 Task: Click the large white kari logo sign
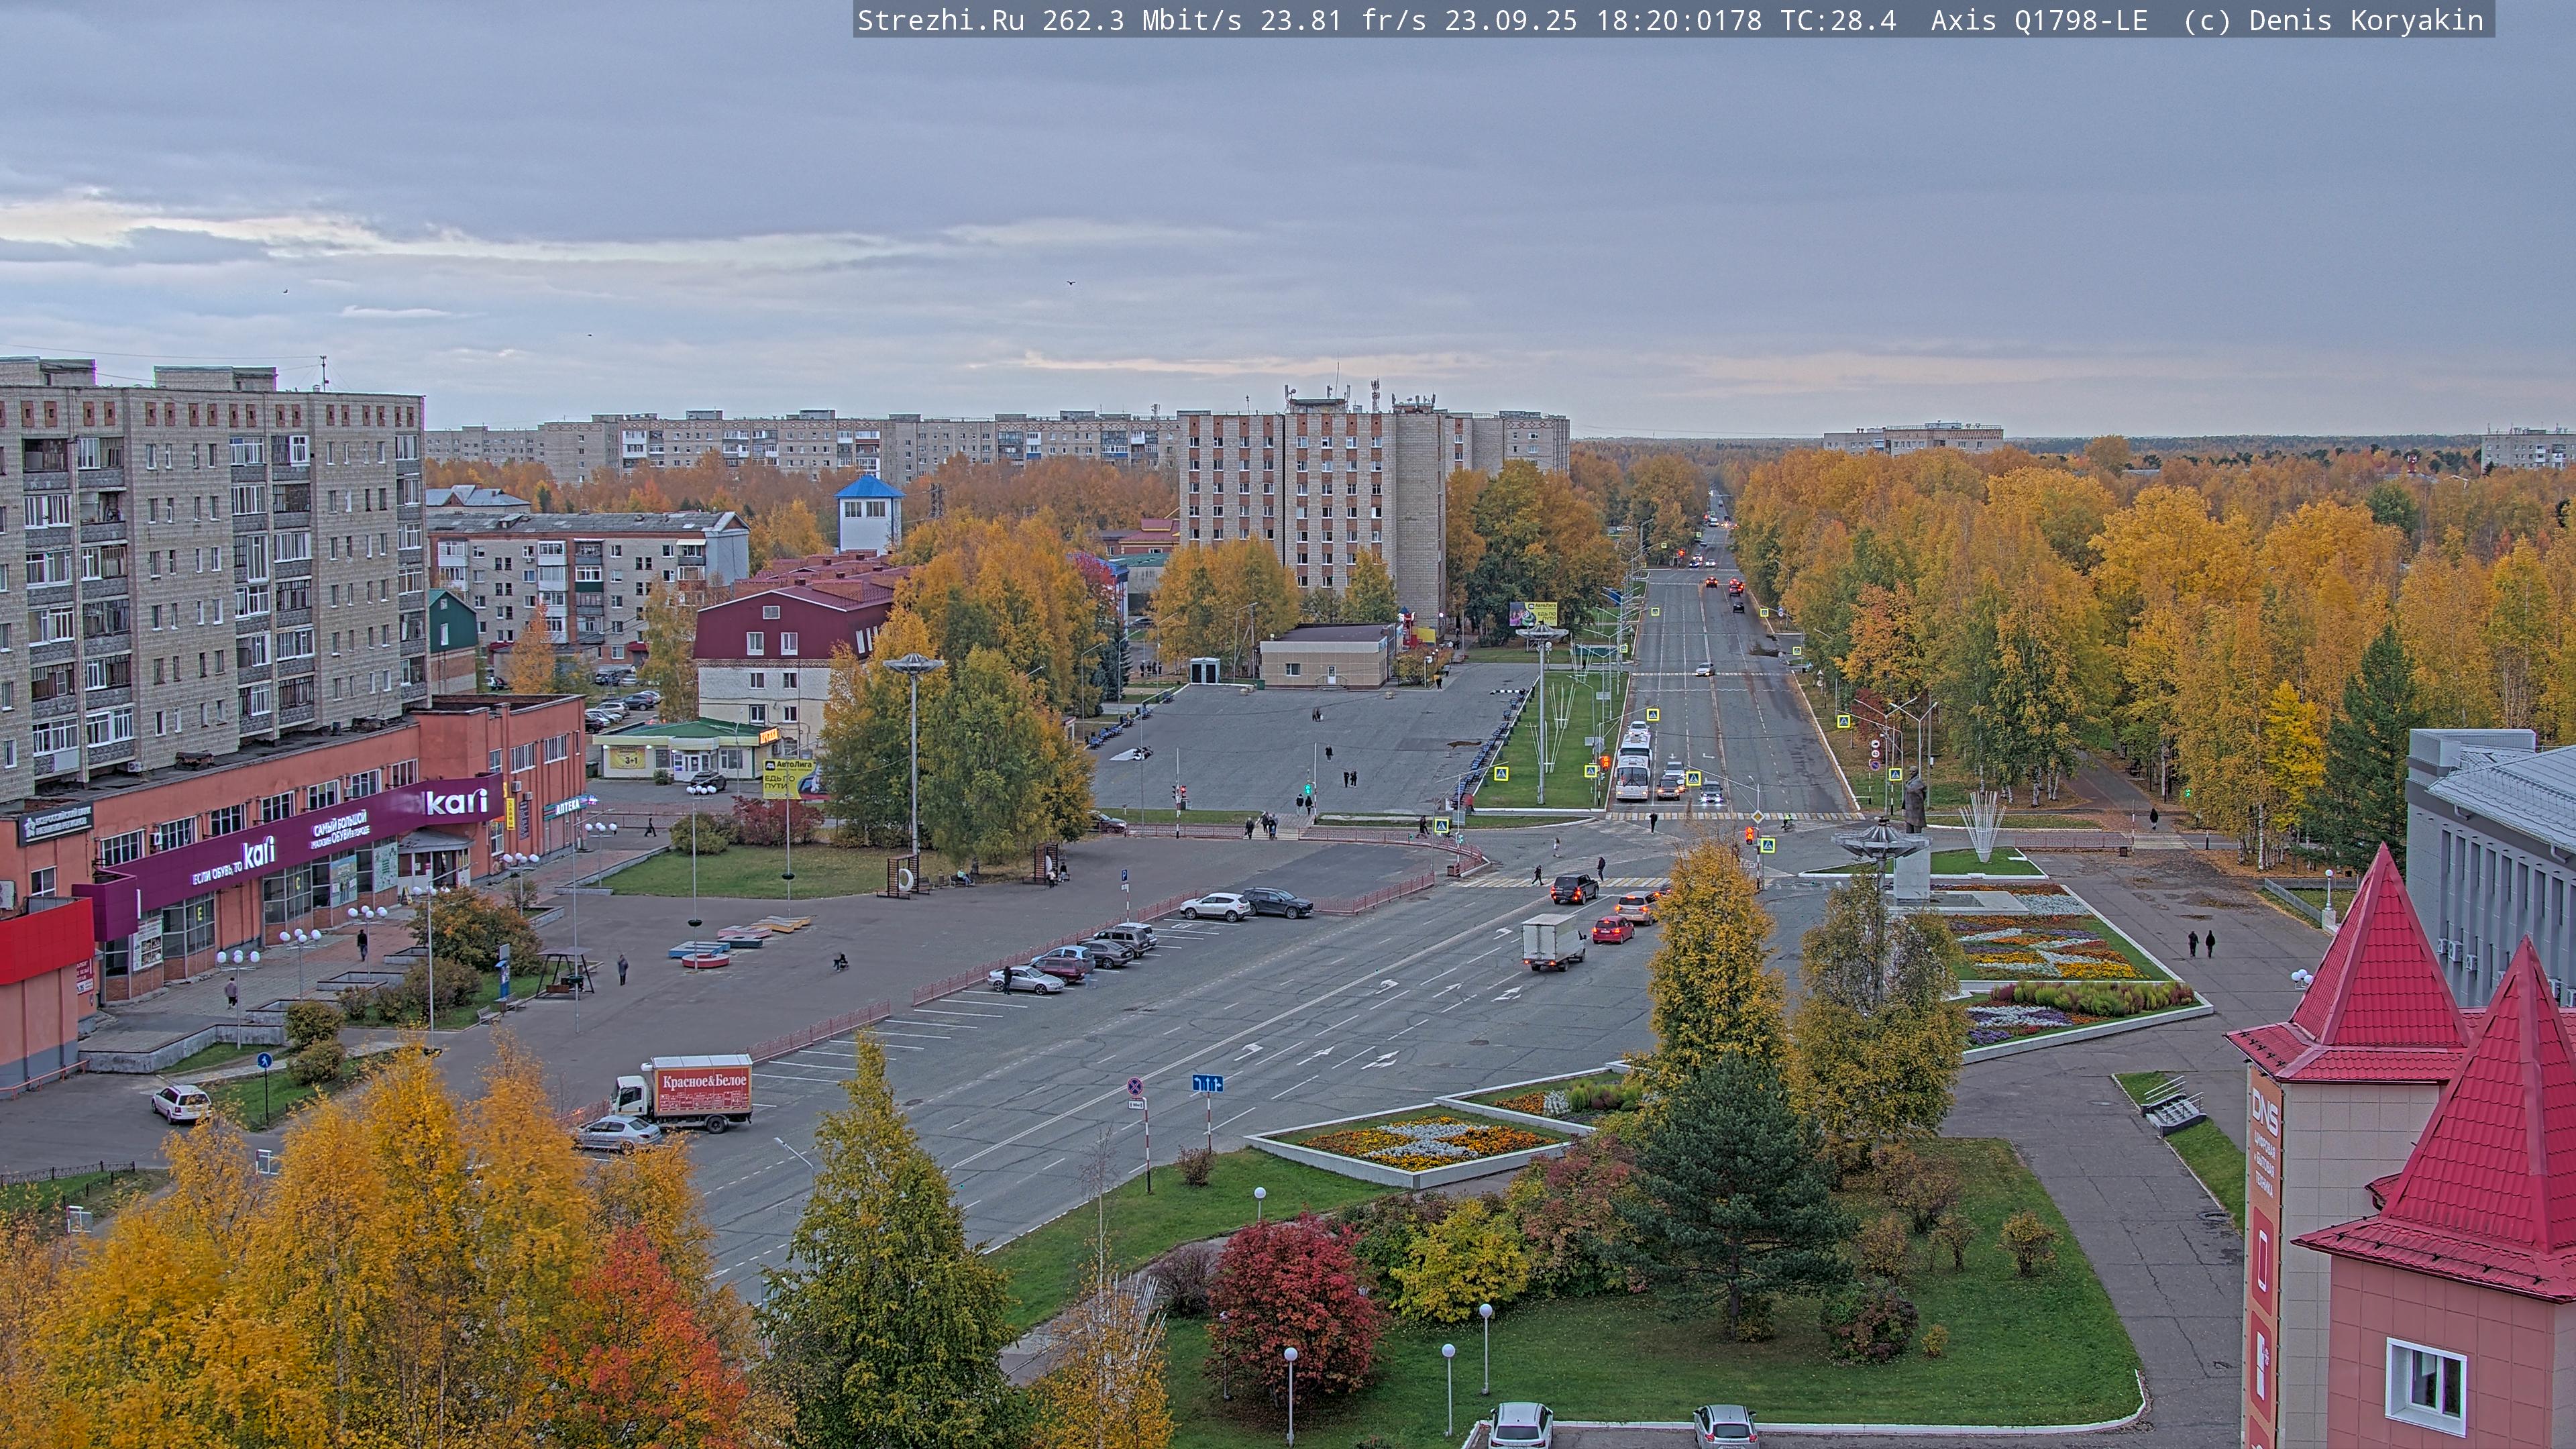point(456,802)
